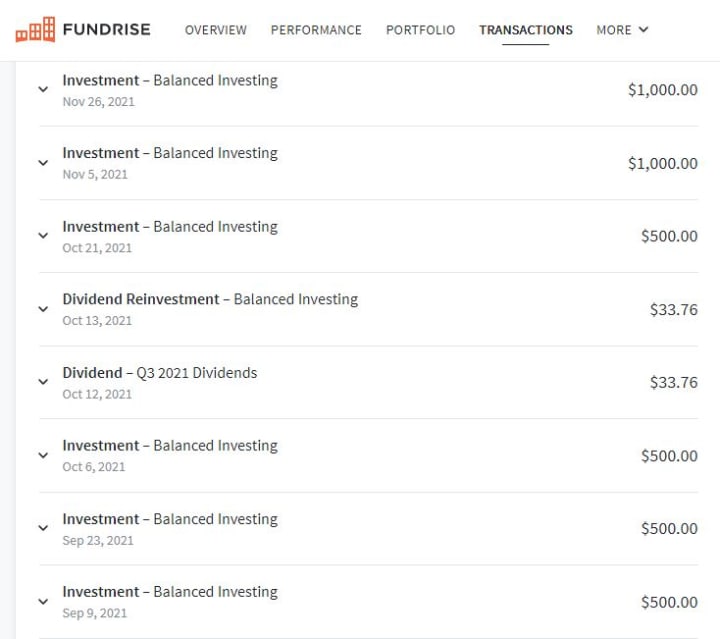Image resolution: width=720 pixels, height=639 pixels.
Task: Expand the Nov 5, 2021 investment row
Action: click(x=43, y=162)
